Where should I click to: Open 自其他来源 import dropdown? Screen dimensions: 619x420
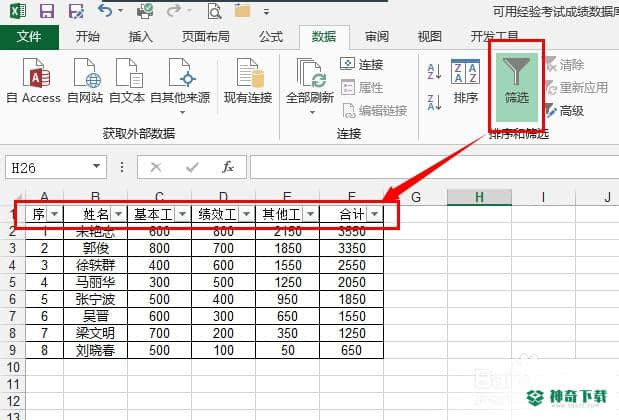[x=180, y=86]
